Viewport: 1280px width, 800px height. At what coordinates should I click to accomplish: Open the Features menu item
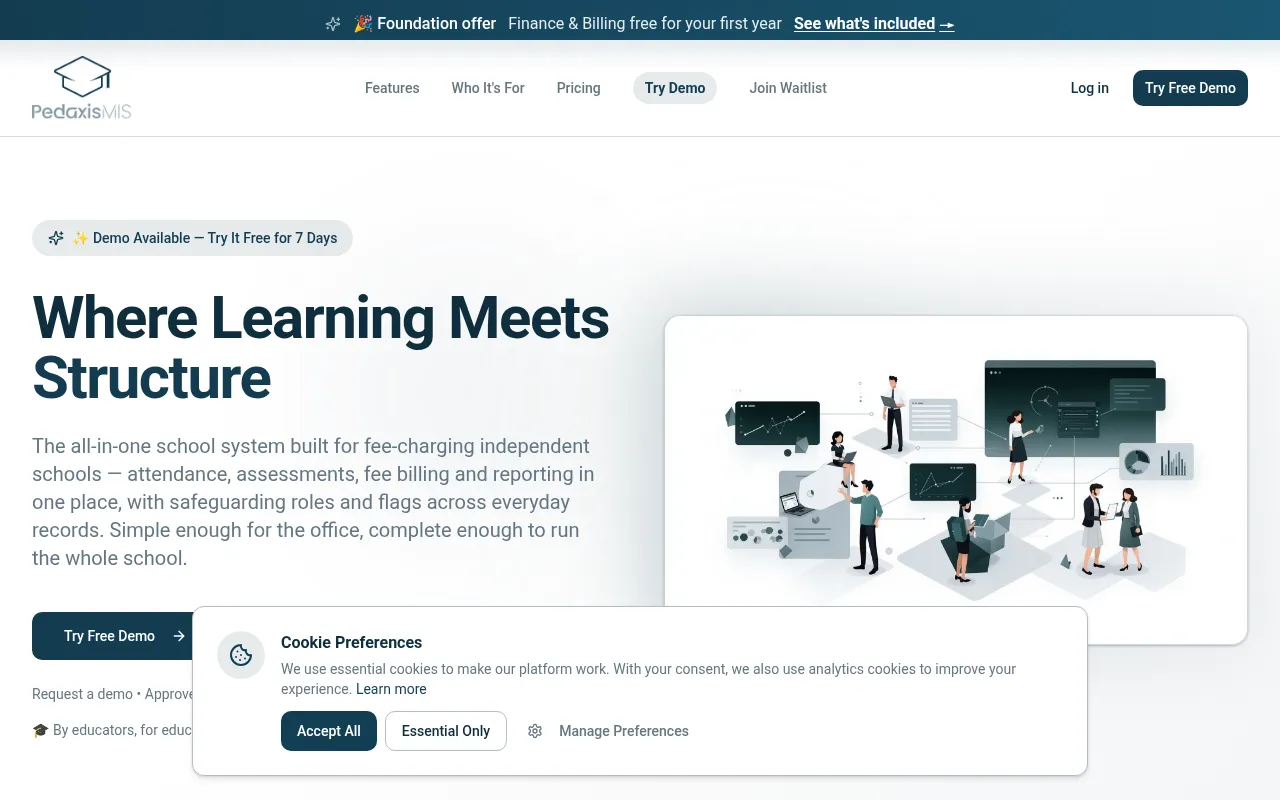point(392,88)
